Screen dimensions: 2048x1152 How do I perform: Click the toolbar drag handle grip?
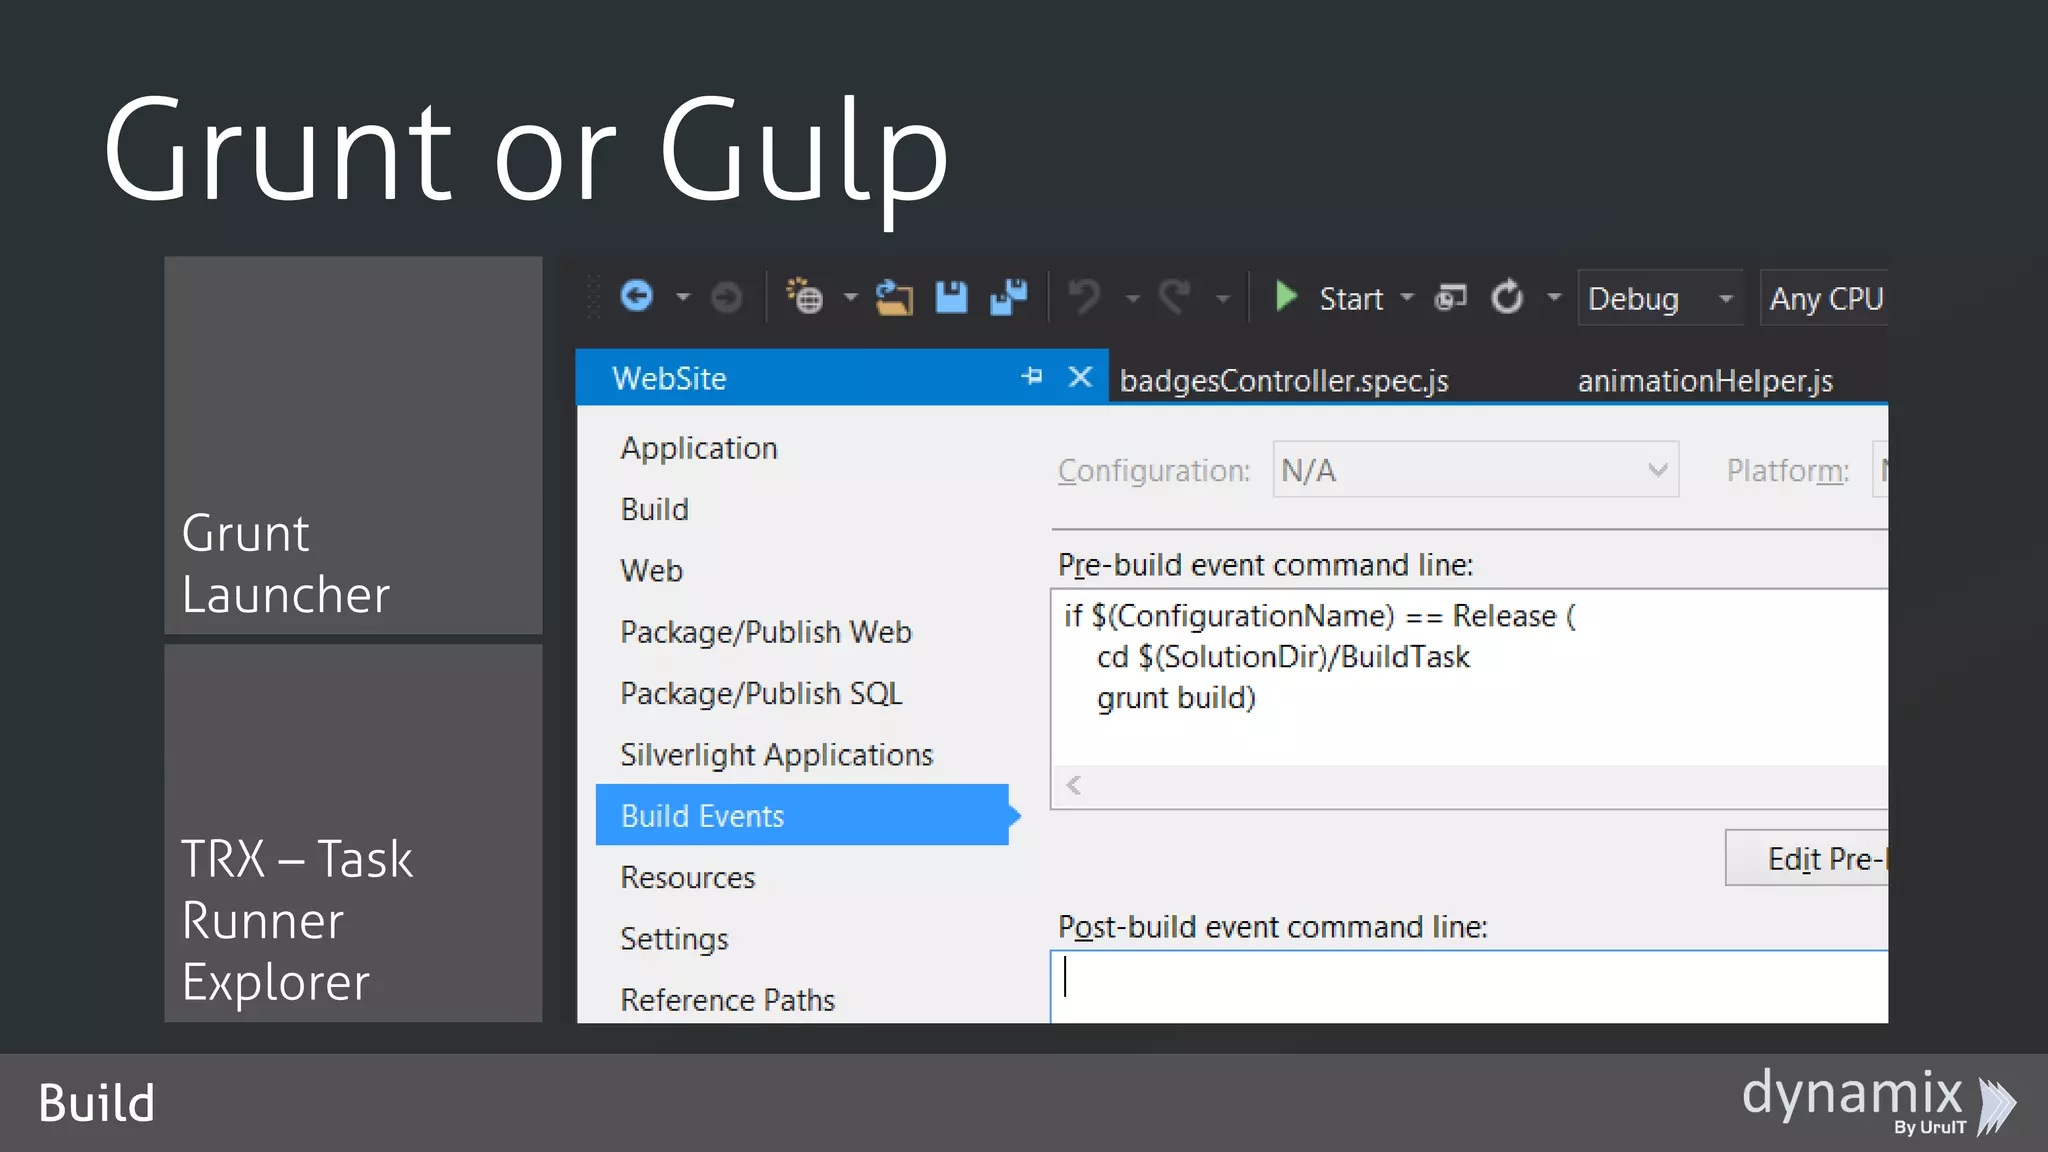click(594, 297)
